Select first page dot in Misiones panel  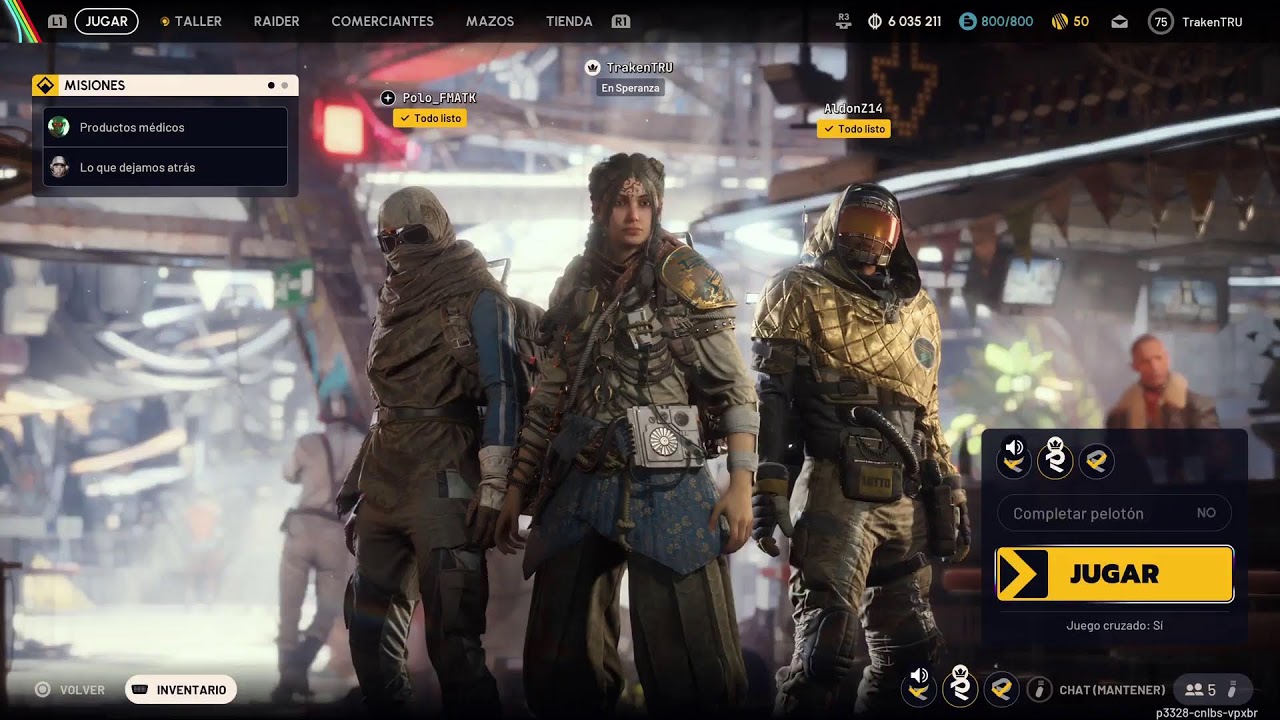pyautogui.click(x=271, y=86)
